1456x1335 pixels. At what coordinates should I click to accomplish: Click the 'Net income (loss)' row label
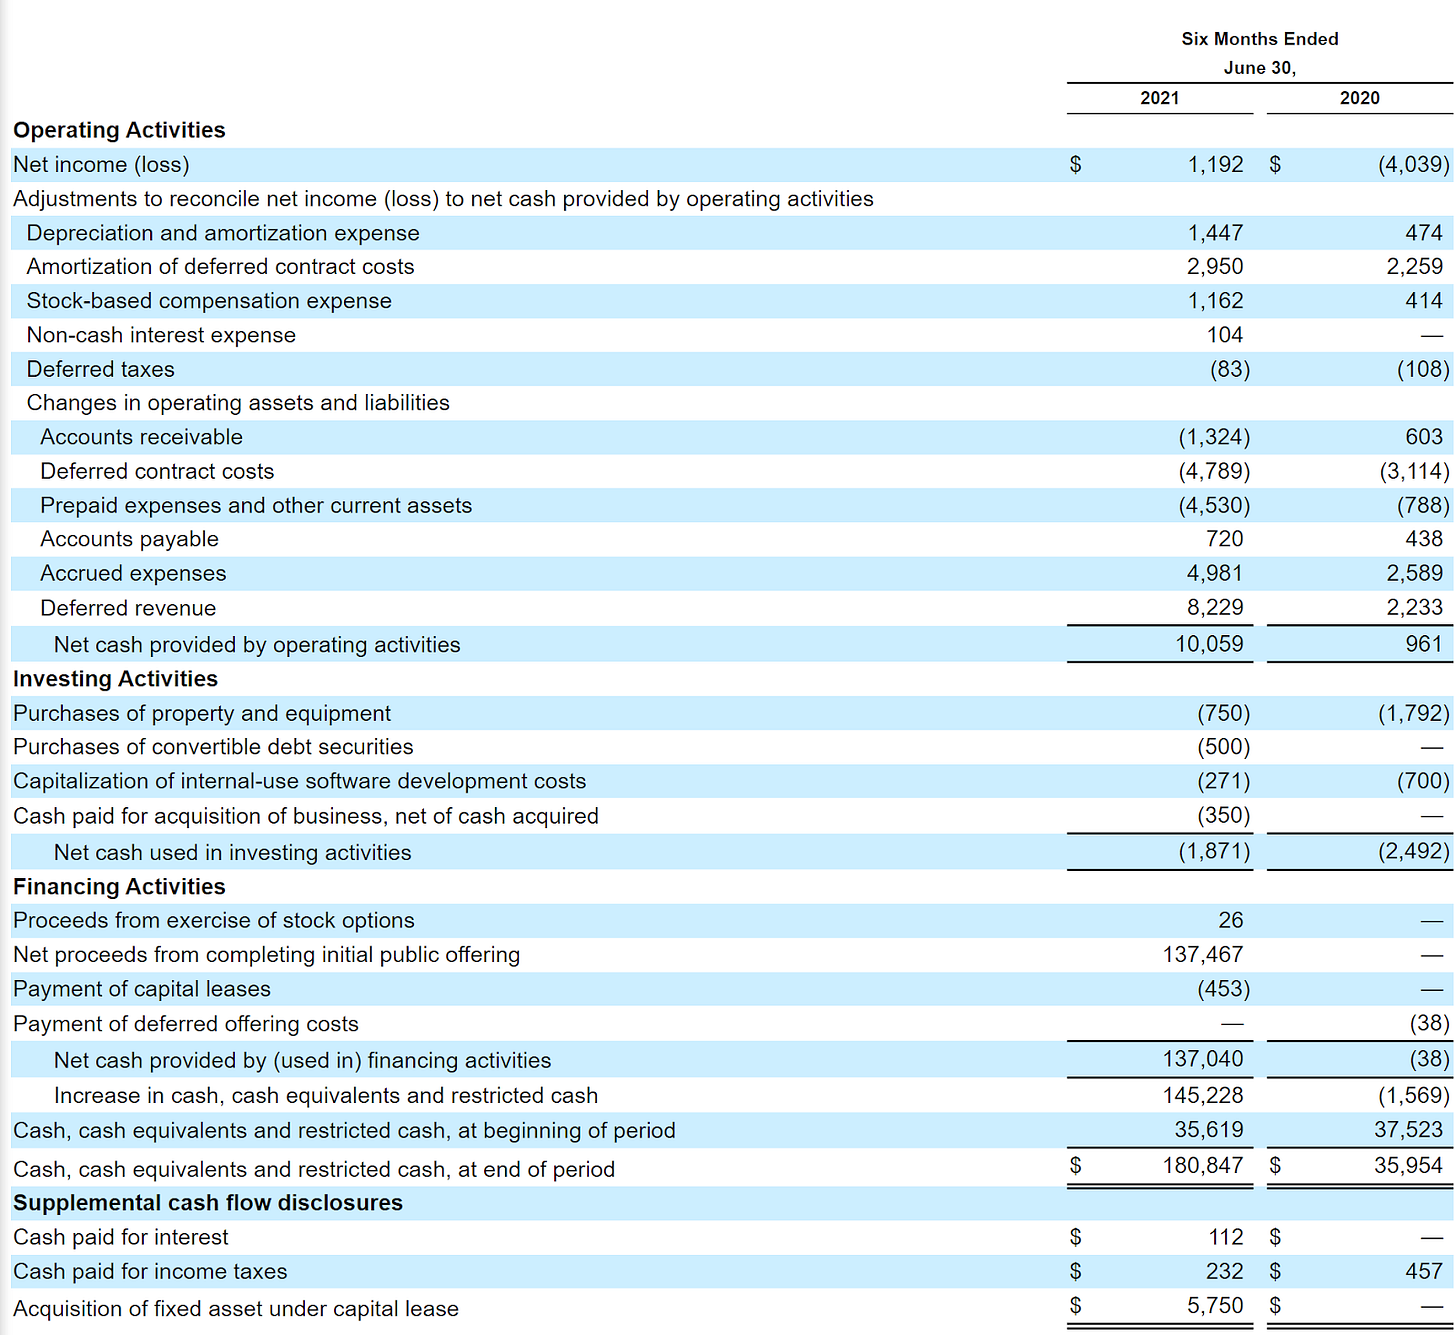pos(101,164)
